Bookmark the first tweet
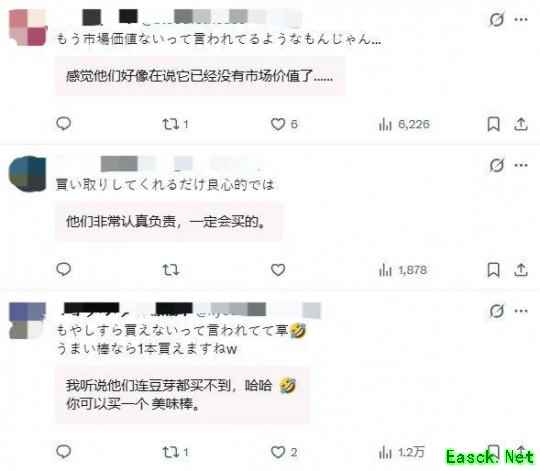Viewport: 540px width, 471px height. pyautogui.click(x=493, y=124)
